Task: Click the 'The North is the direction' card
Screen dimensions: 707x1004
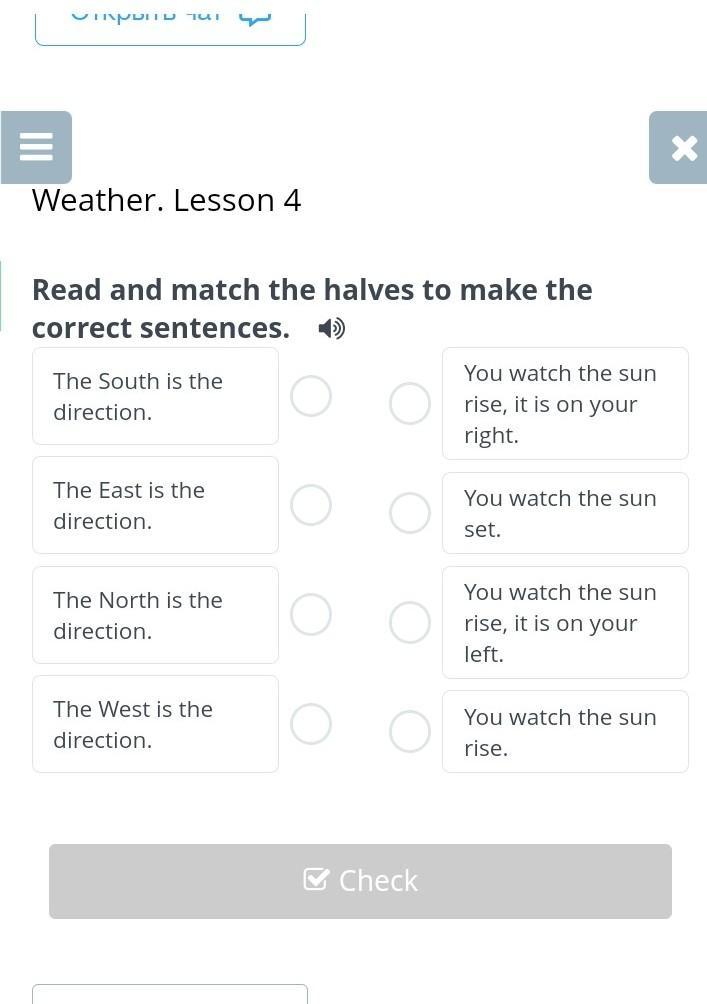Action: point(156,615)
